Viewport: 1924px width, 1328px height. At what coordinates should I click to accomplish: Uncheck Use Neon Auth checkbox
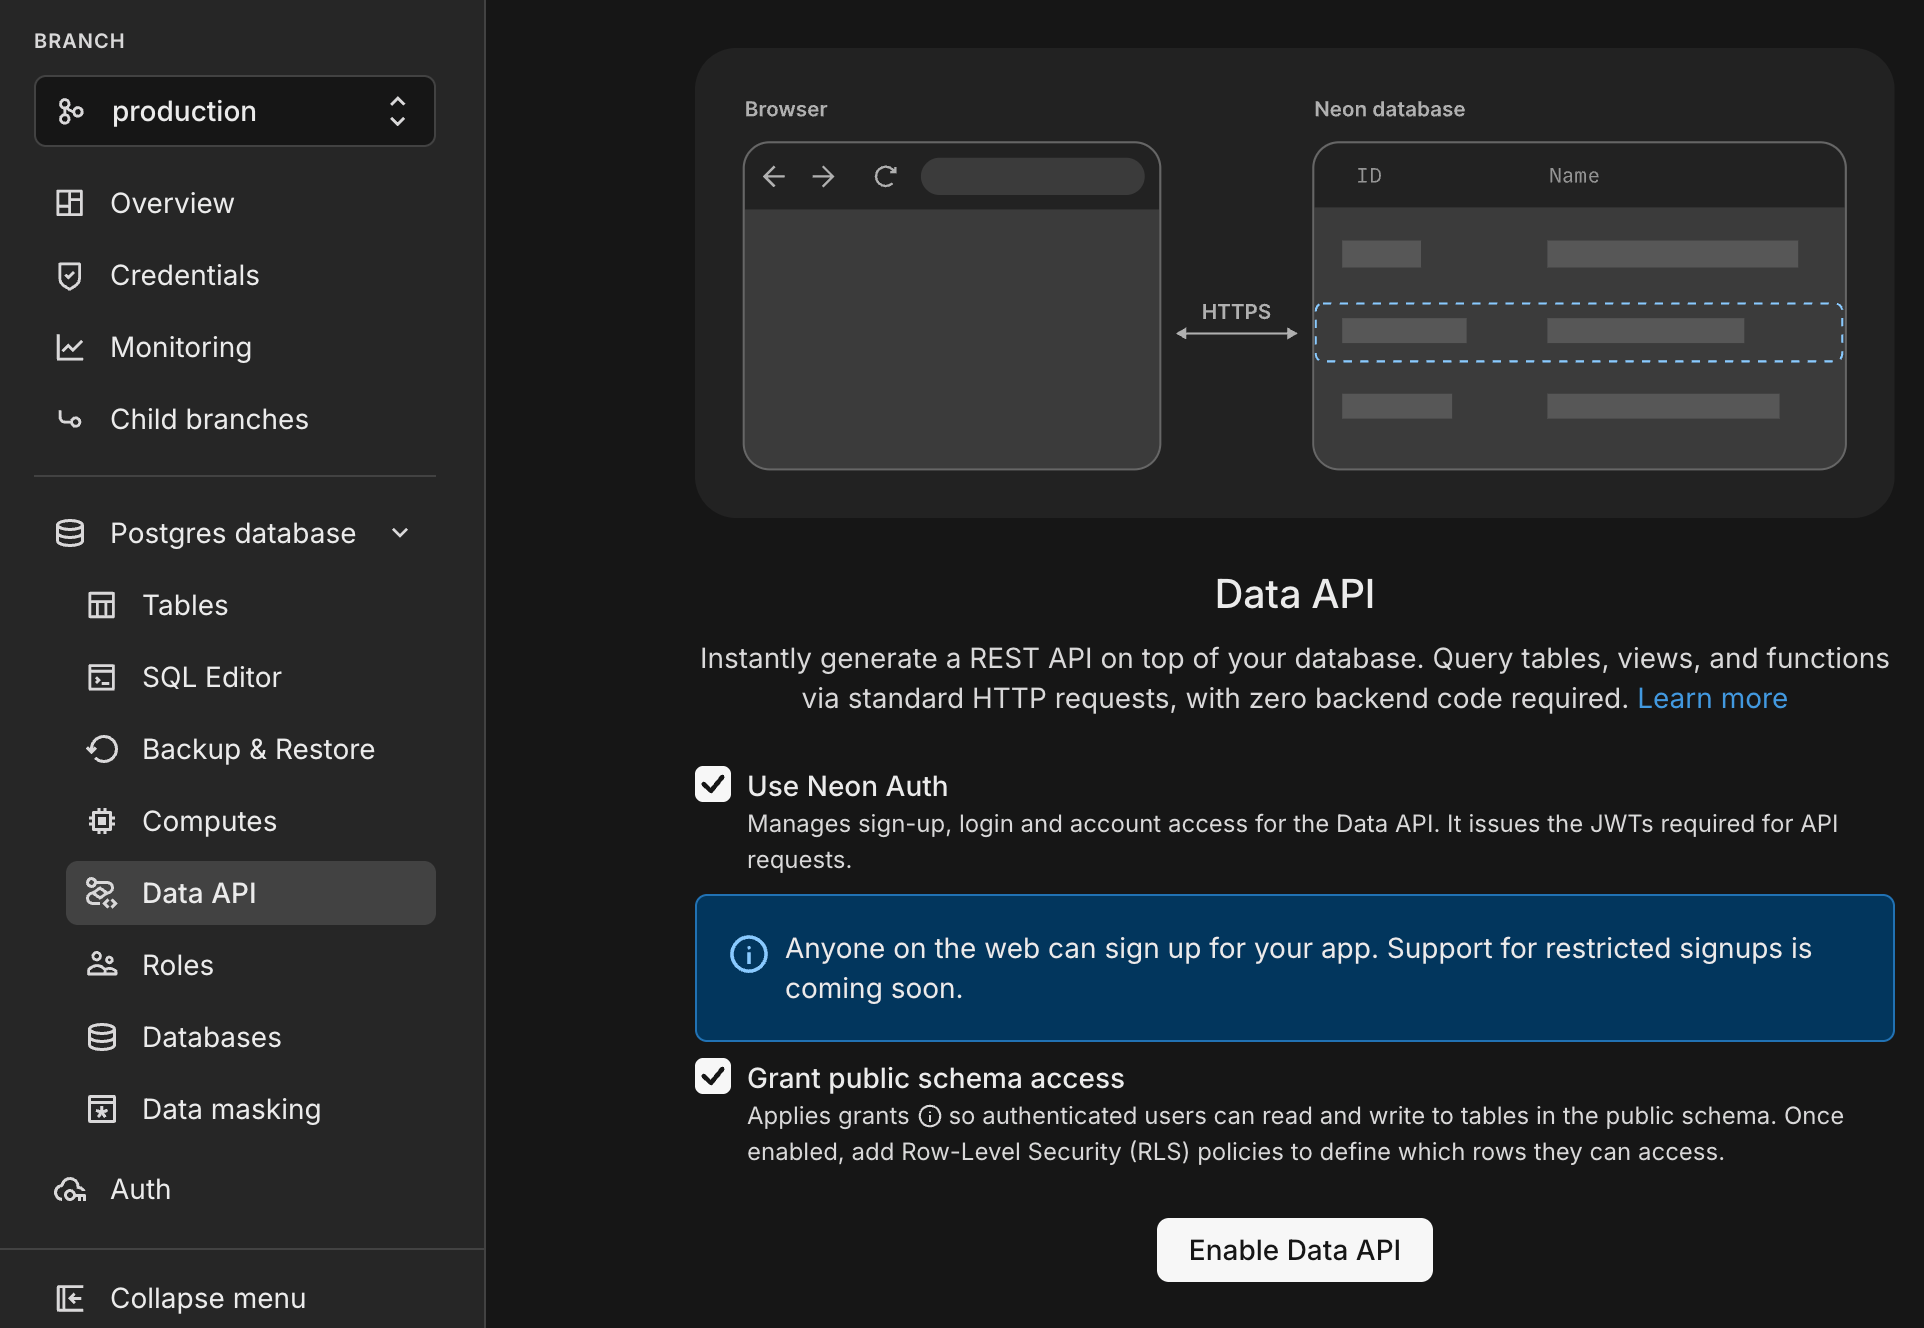point(713,784)
